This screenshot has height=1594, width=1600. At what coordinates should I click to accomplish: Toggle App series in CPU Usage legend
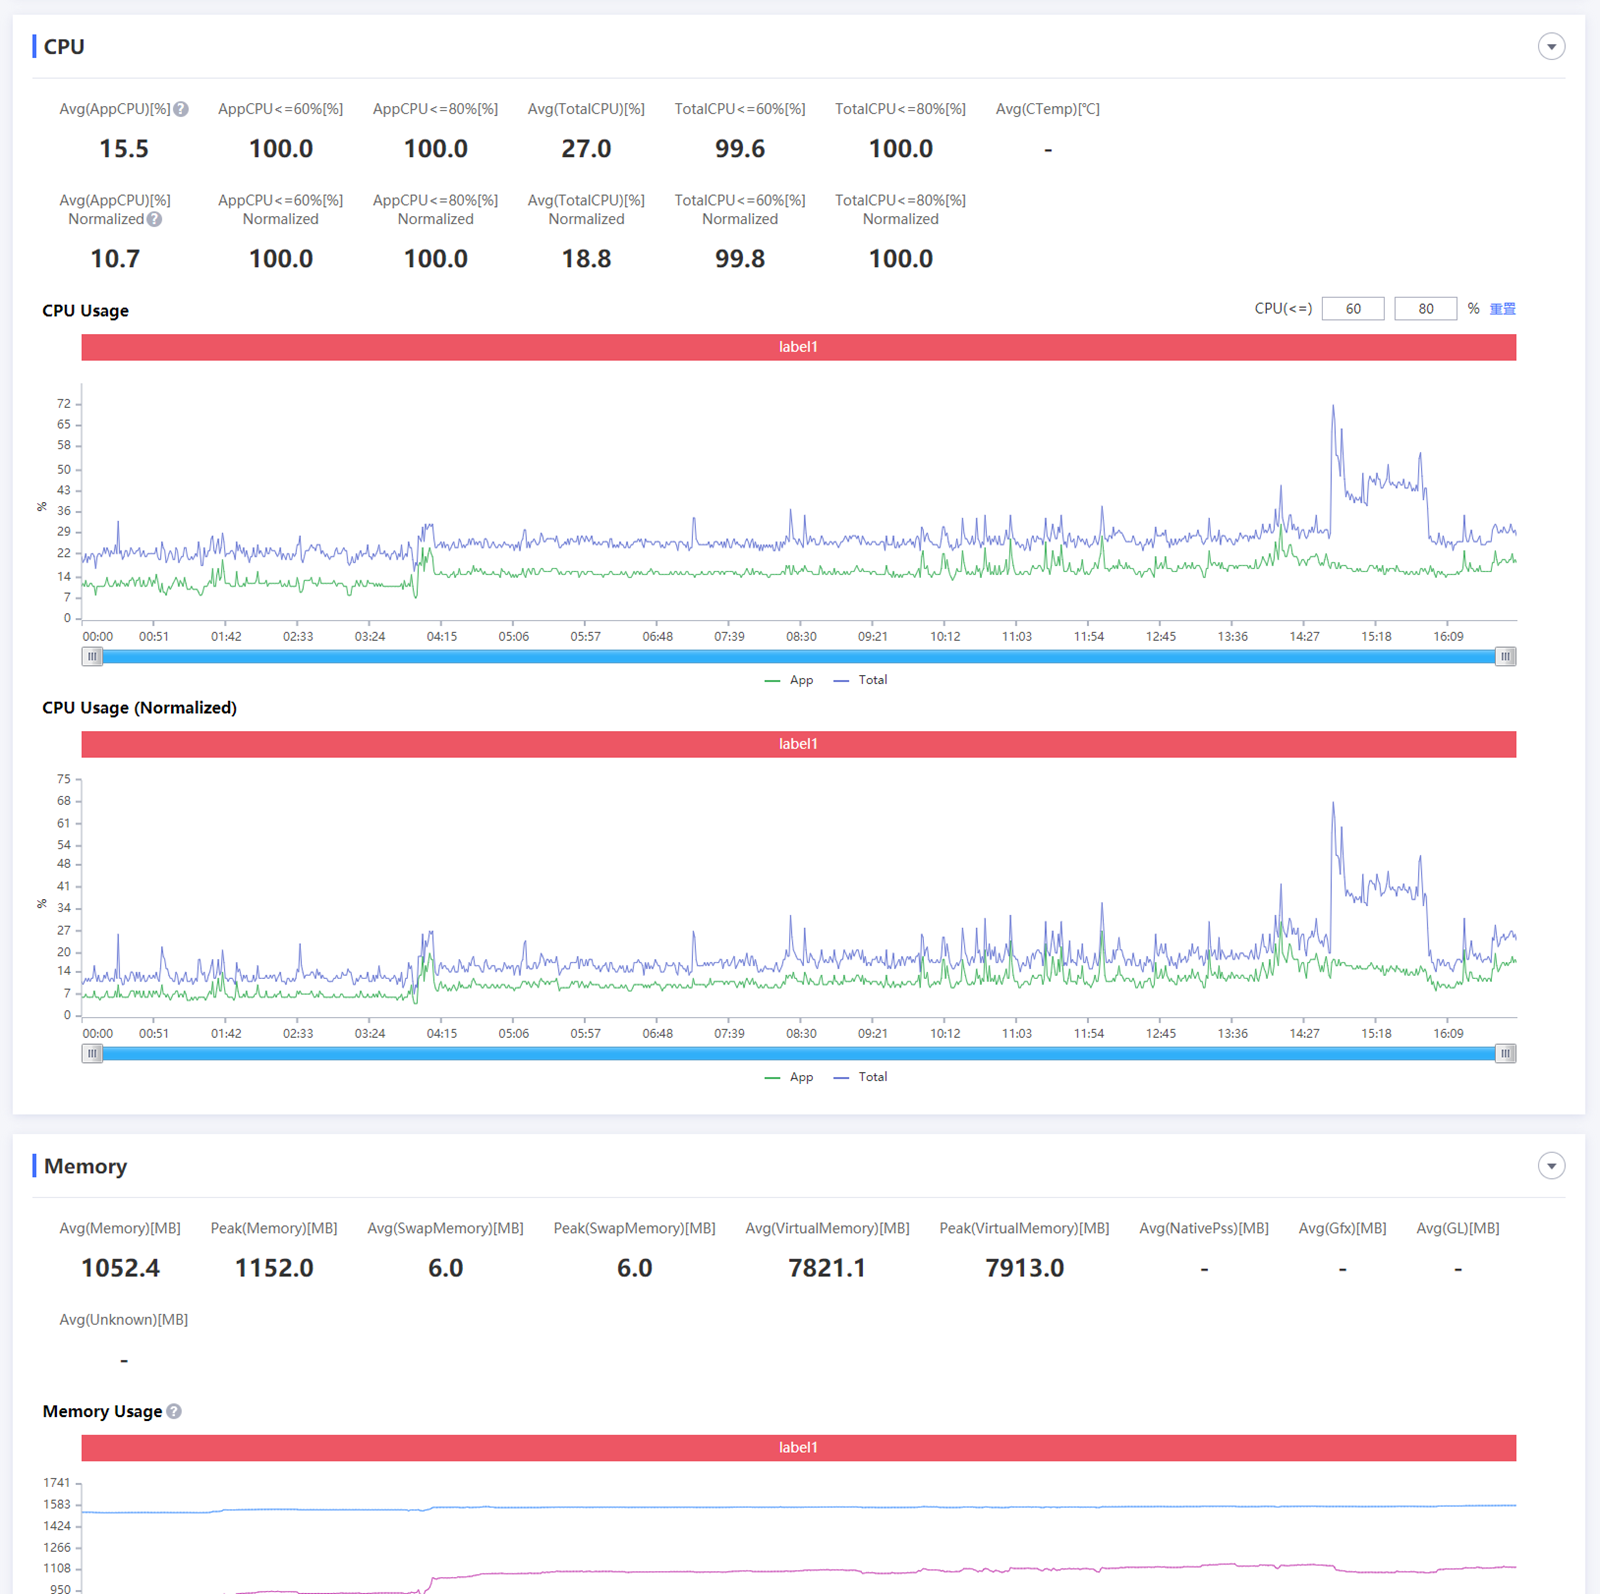click(x=789, y=680)
